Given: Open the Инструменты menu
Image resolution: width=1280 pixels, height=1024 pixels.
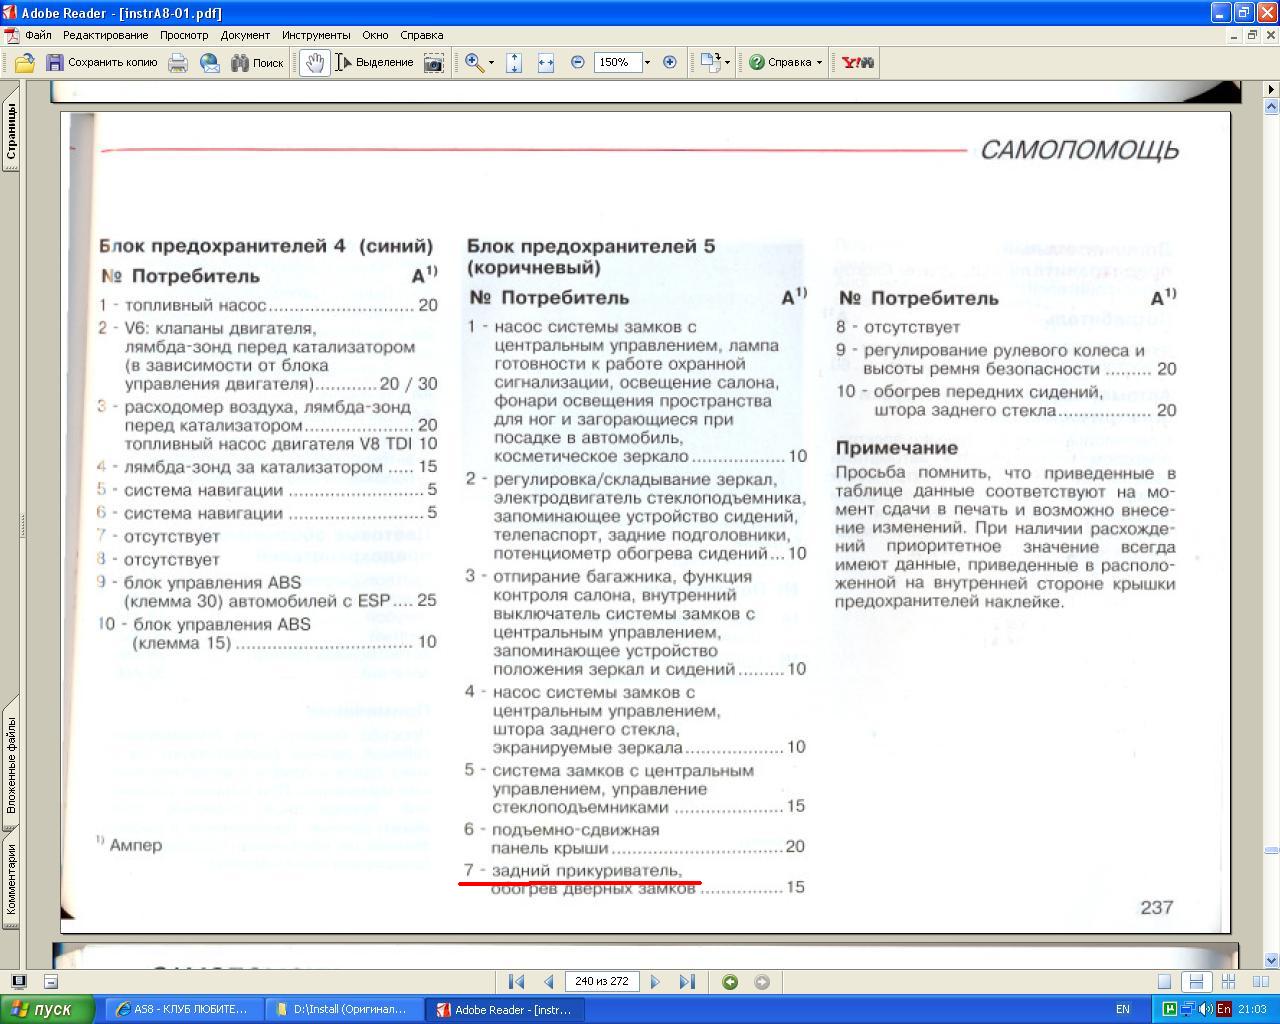Looking at the screenshot, I should 316,35.
